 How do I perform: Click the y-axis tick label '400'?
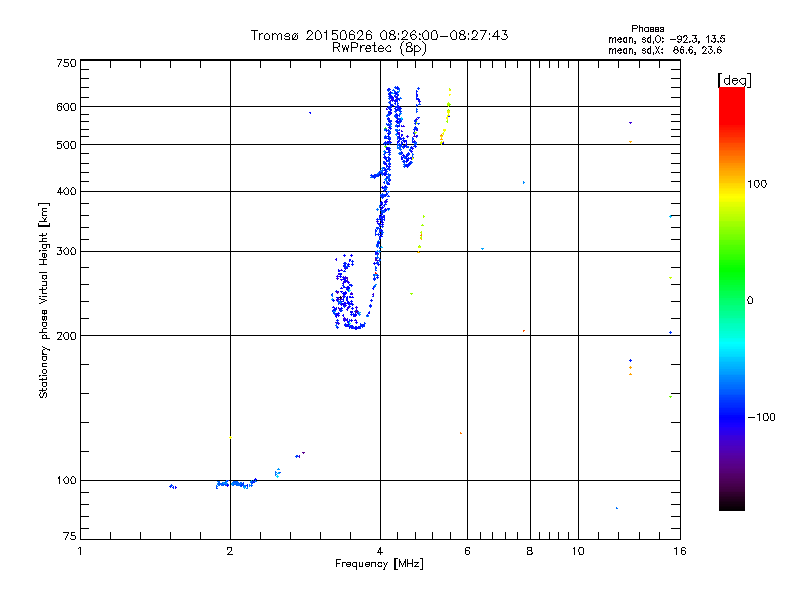click(x=66, y=192)
